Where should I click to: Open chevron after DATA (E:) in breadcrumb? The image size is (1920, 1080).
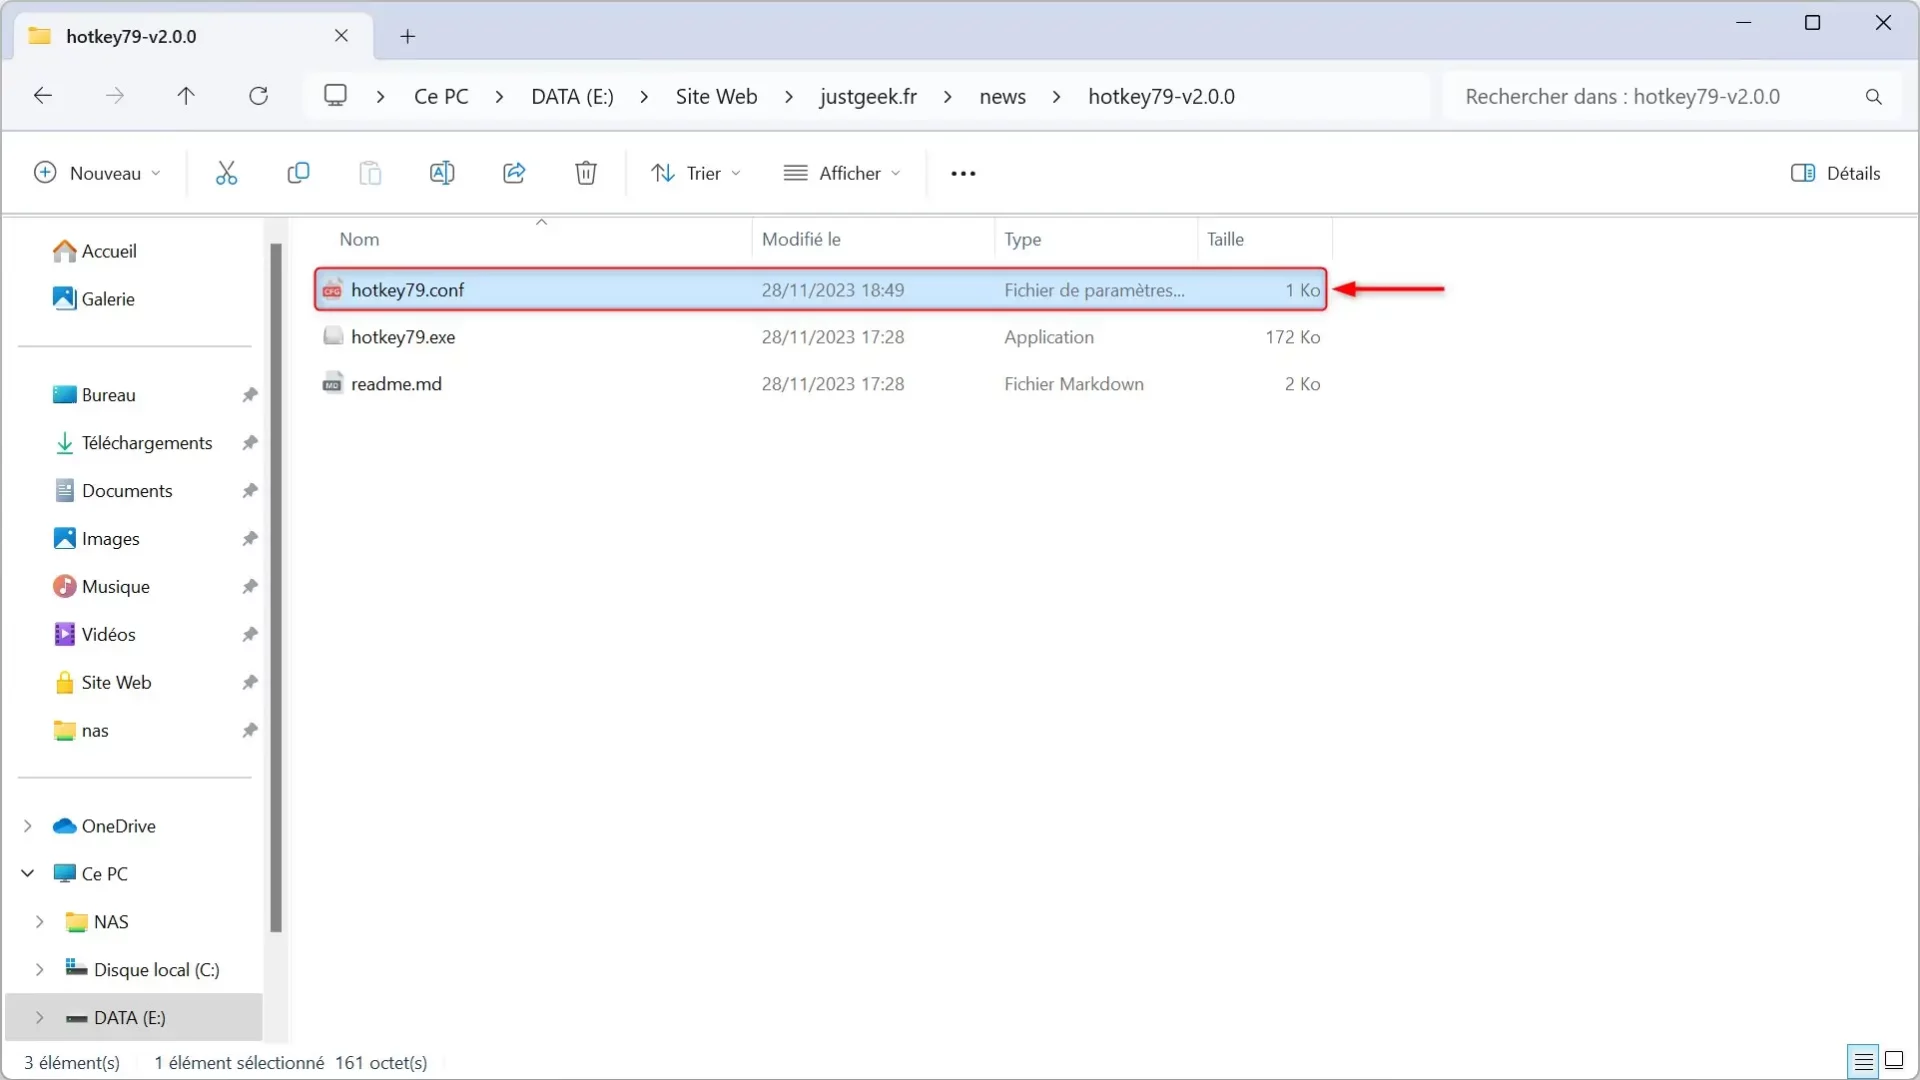pos(644,97)
